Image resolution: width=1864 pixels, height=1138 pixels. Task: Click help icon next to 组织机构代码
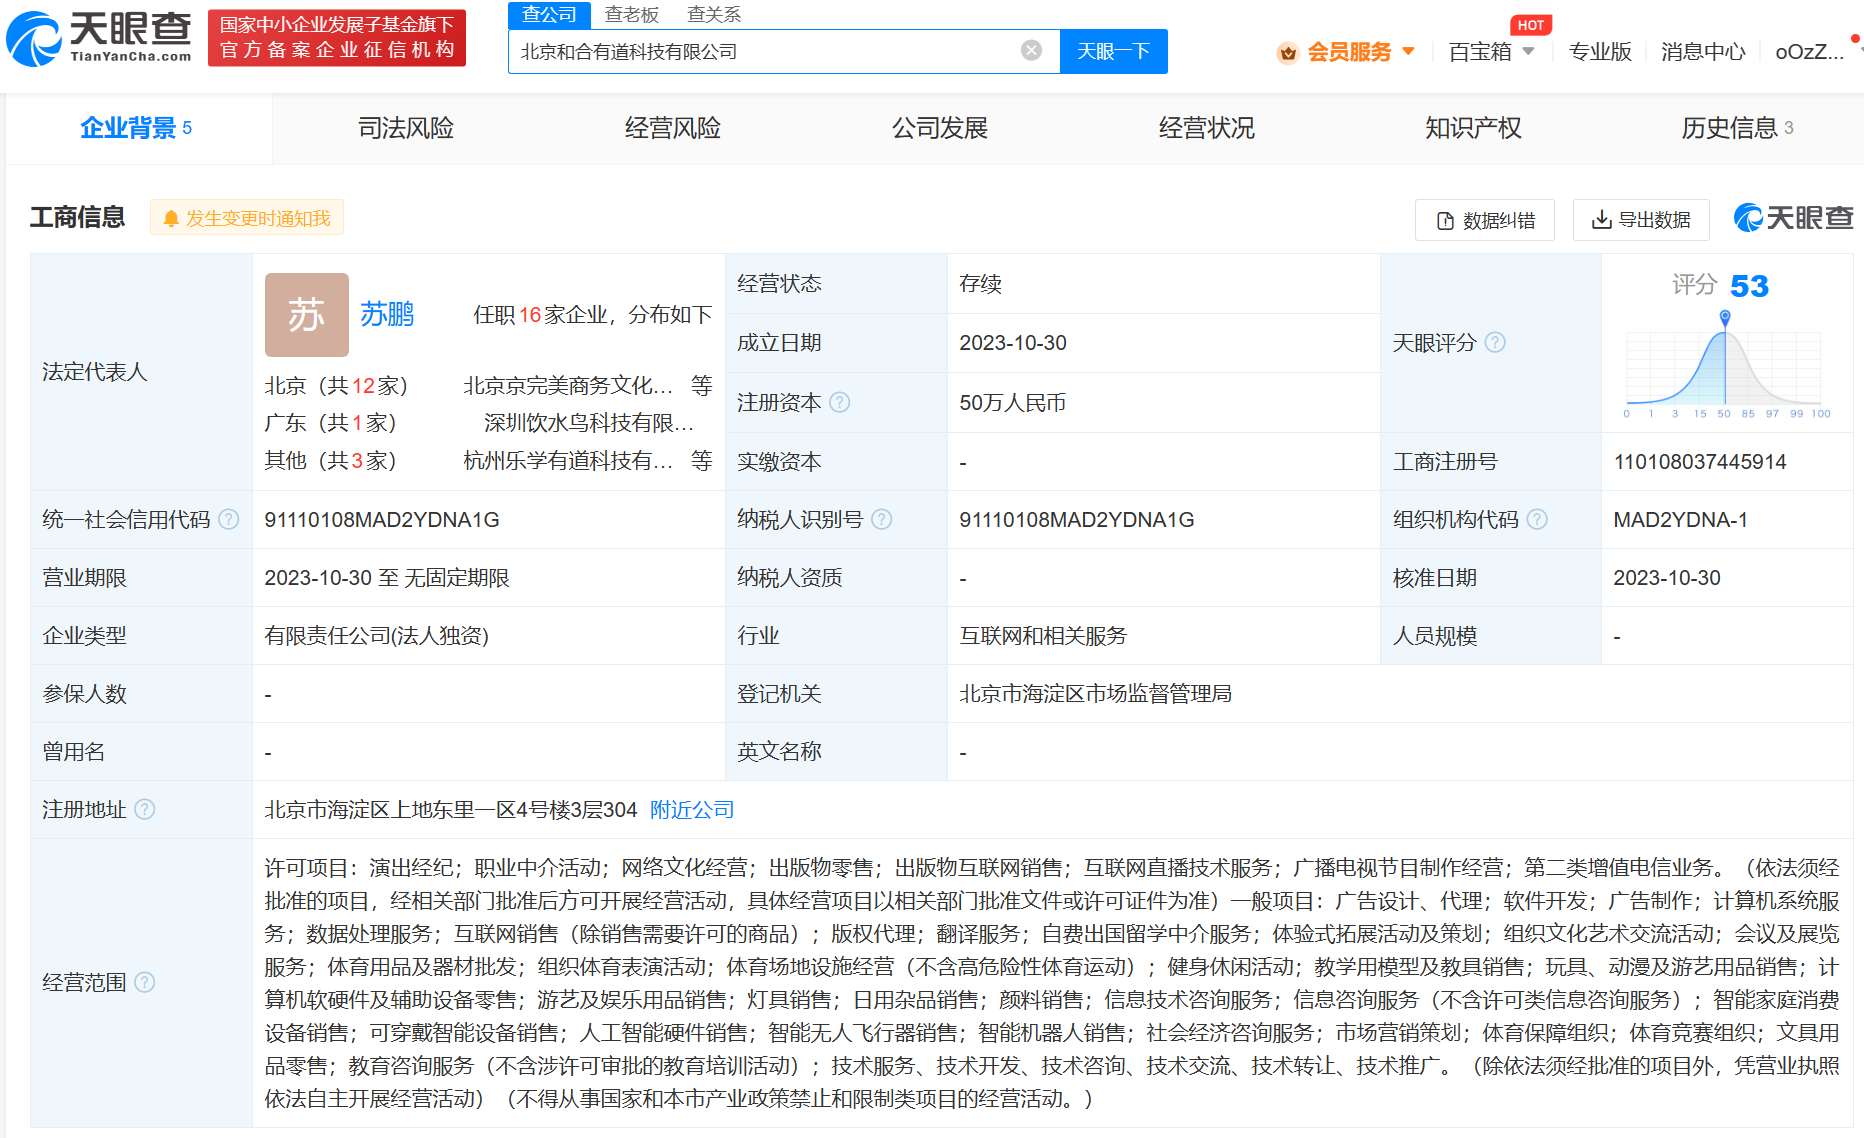pos(1537,519)
